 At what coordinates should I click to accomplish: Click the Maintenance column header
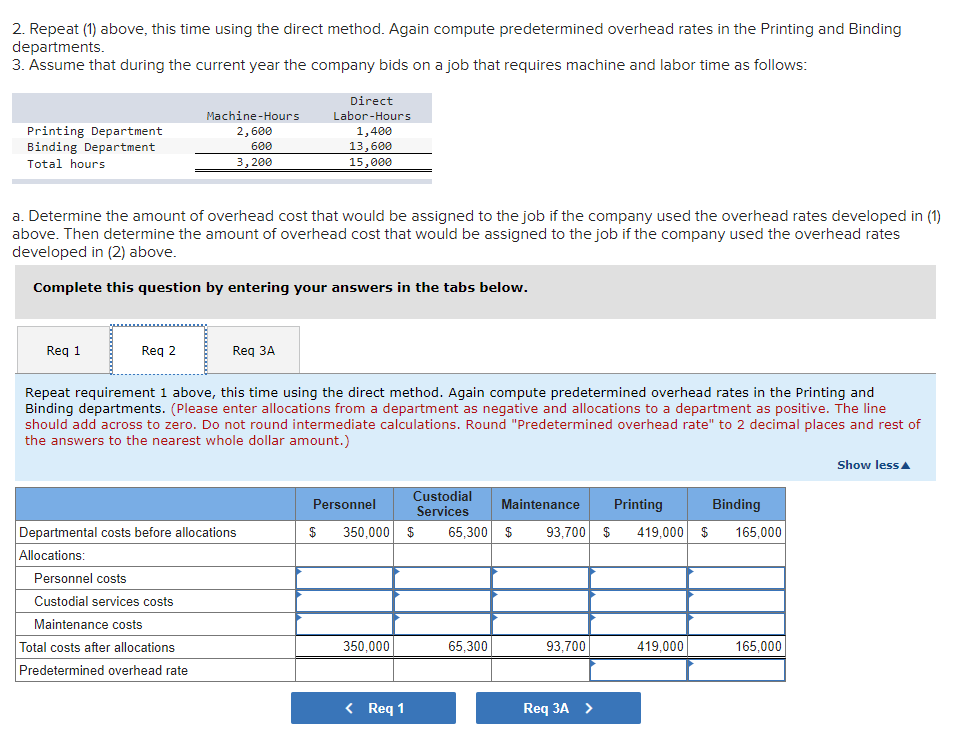click(x=540, y=504)
